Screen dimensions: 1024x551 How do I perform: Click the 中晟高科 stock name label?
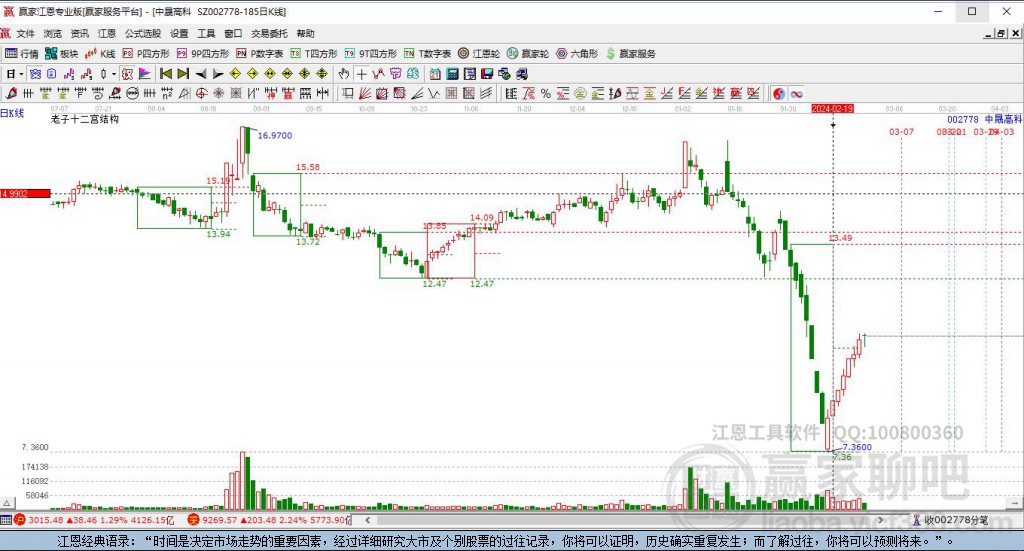[1003, 119]
